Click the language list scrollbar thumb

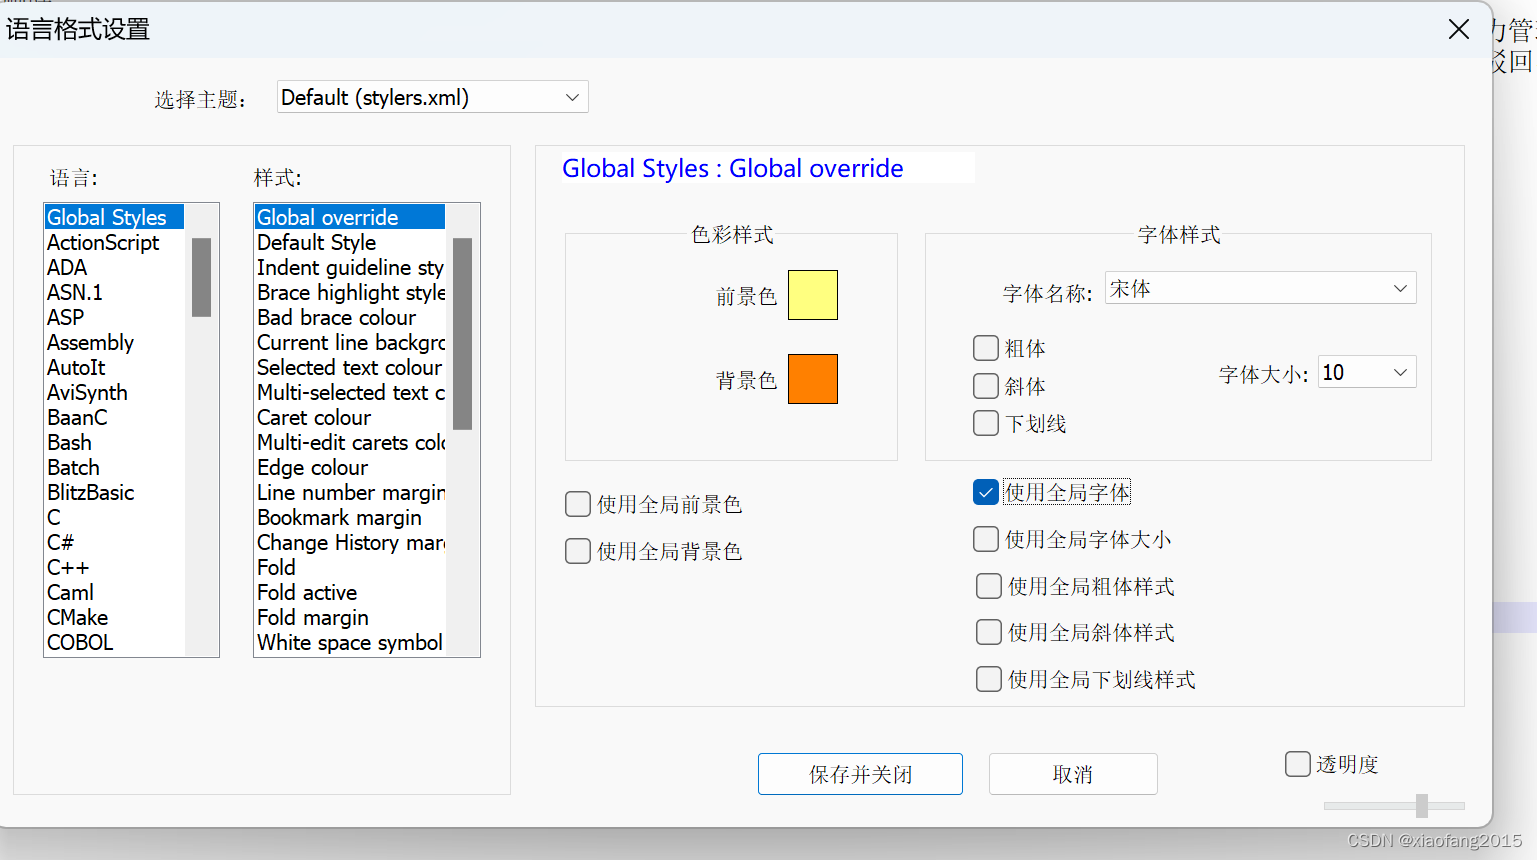(x=201, y=277)
